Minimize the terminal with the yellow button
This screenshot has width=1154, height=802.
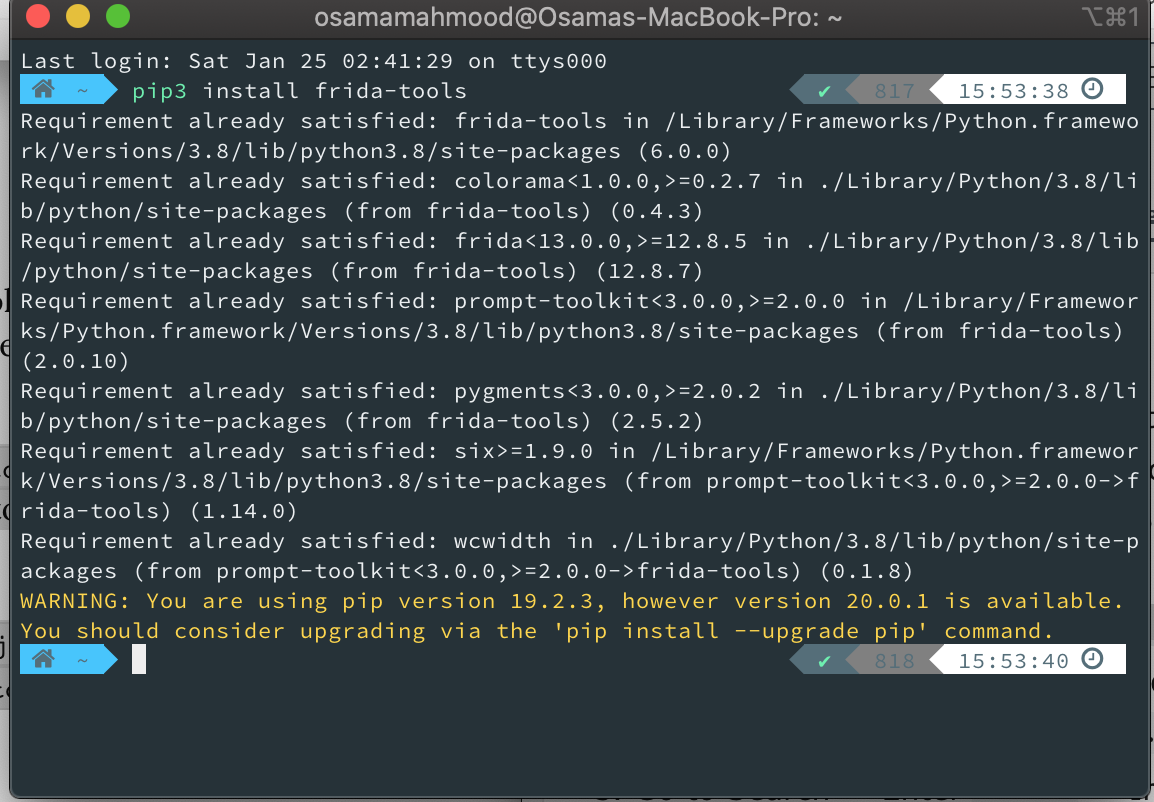pyautogui.click(x=77, y=16)
